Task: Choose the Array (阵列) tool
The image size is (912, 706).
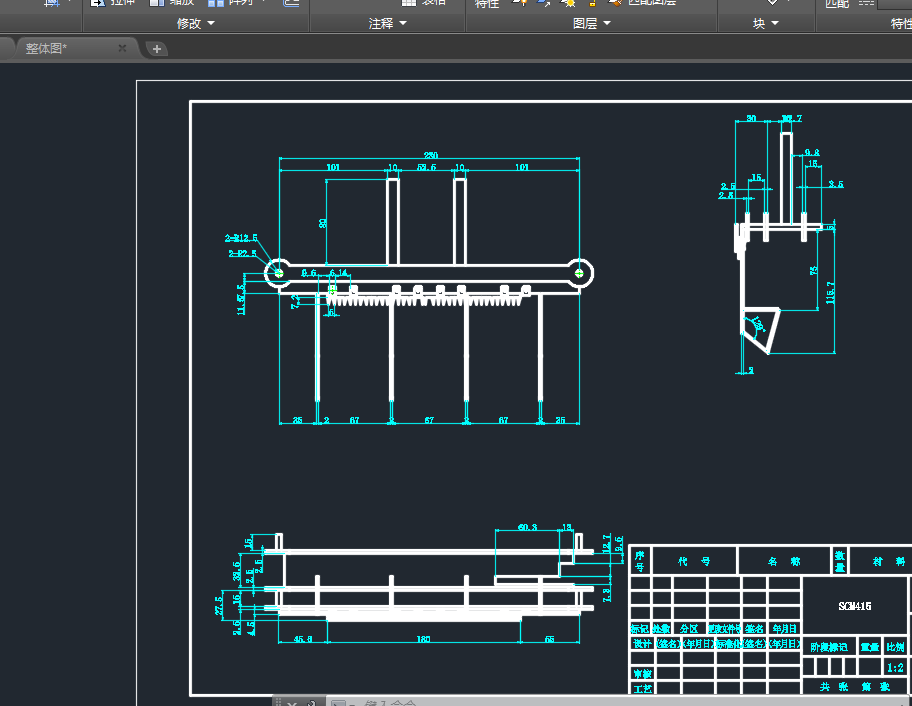Action: (216, 3)
